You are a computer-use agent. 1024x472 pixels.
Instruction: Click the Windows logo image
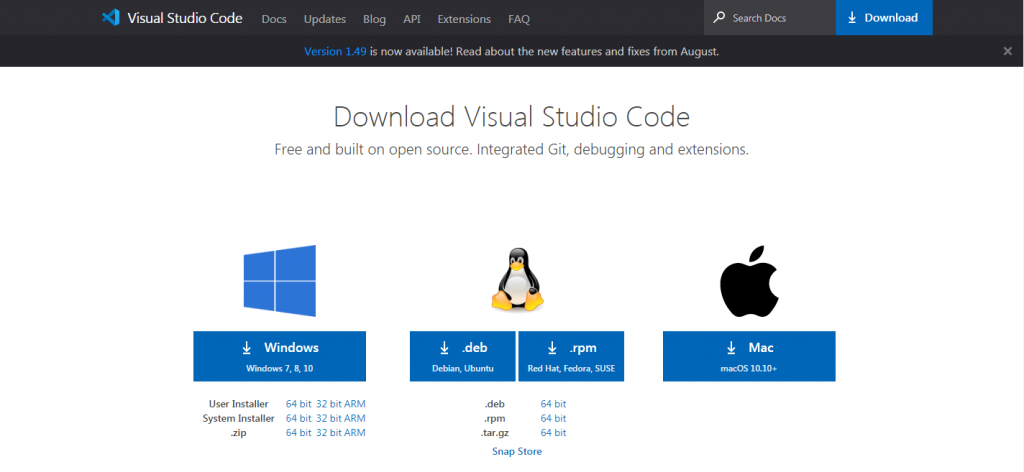(x=280, y=281)
